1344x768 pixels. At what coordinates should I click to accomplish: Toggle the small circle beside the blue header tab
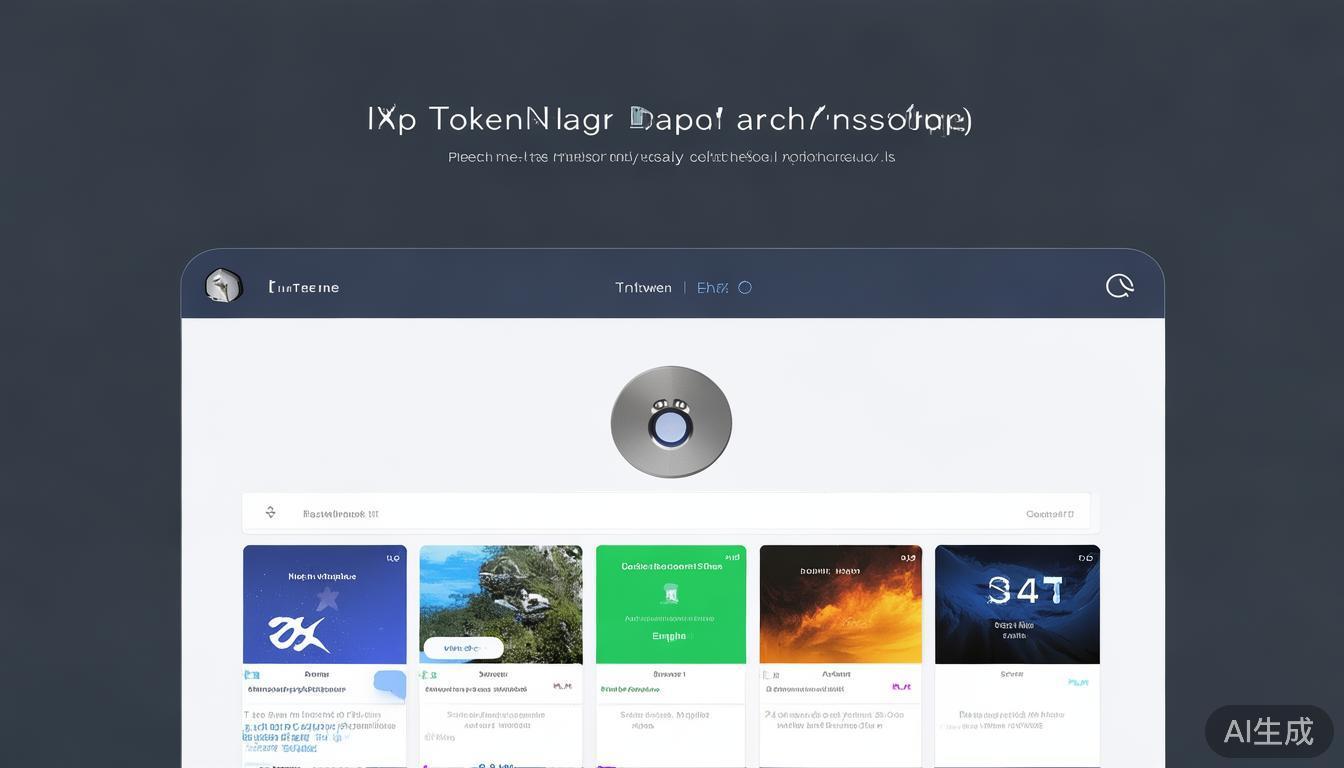[745, 288]
